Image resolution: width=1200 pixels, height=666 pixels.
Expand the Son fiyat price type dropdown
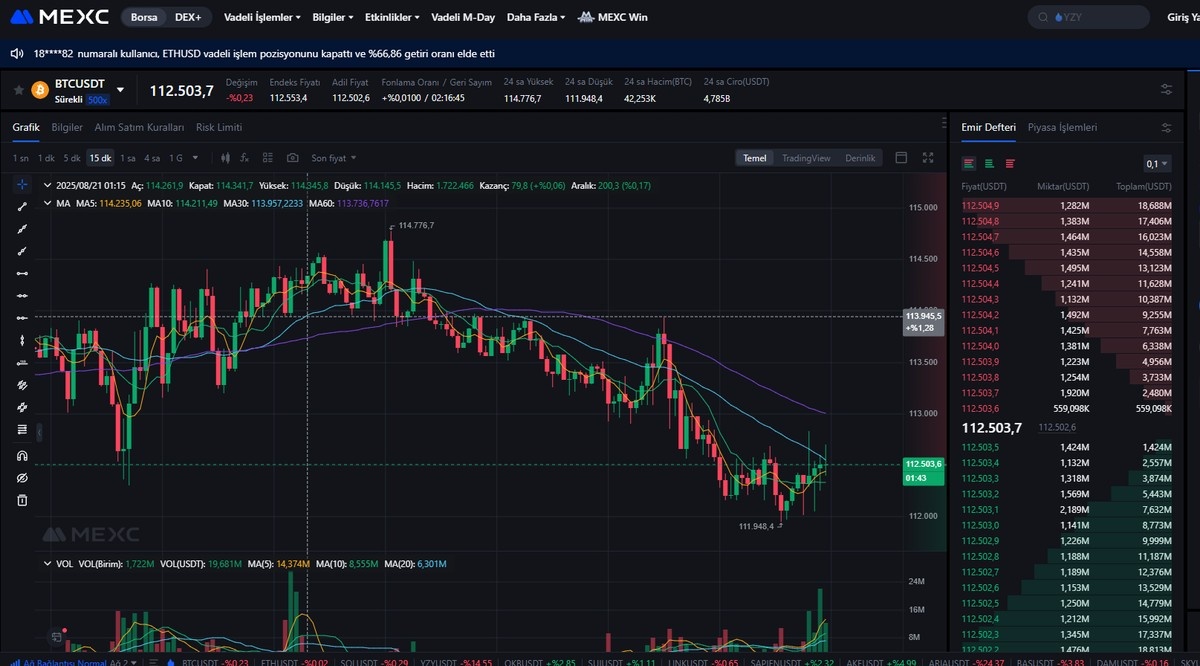pos(333,158)
